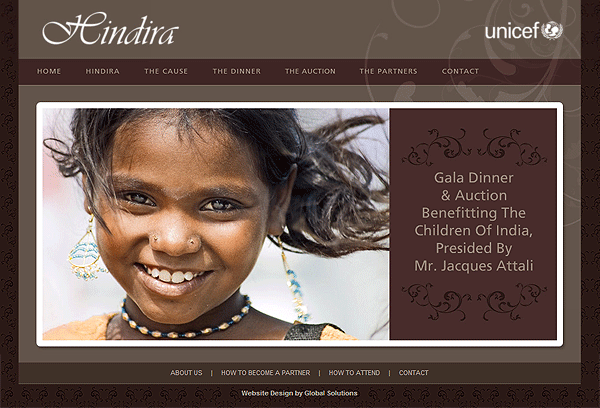
Task: Select The Dinner in navigation
Action: (x=236, y=71)
